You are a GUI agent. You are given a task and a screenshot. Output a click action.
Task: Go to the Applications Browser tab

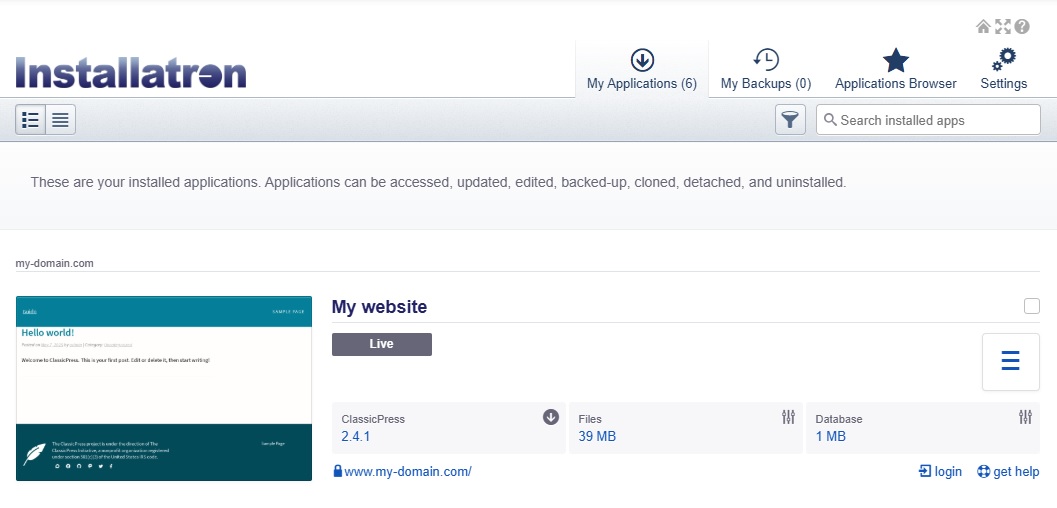click(895, 70)
